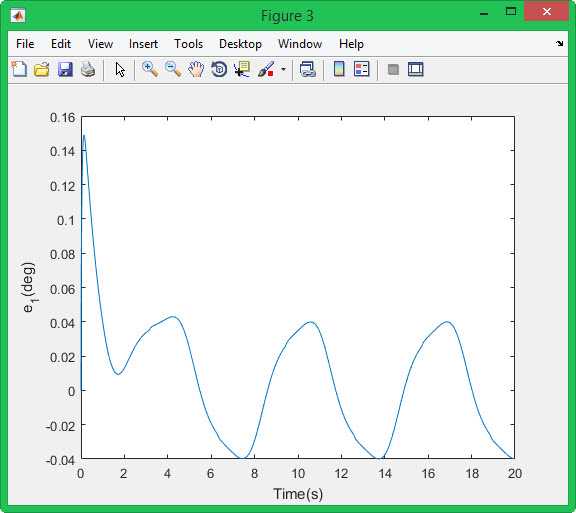
Task: Toggle the Rotate 3D tool
Action: click(x=219, y=69)
